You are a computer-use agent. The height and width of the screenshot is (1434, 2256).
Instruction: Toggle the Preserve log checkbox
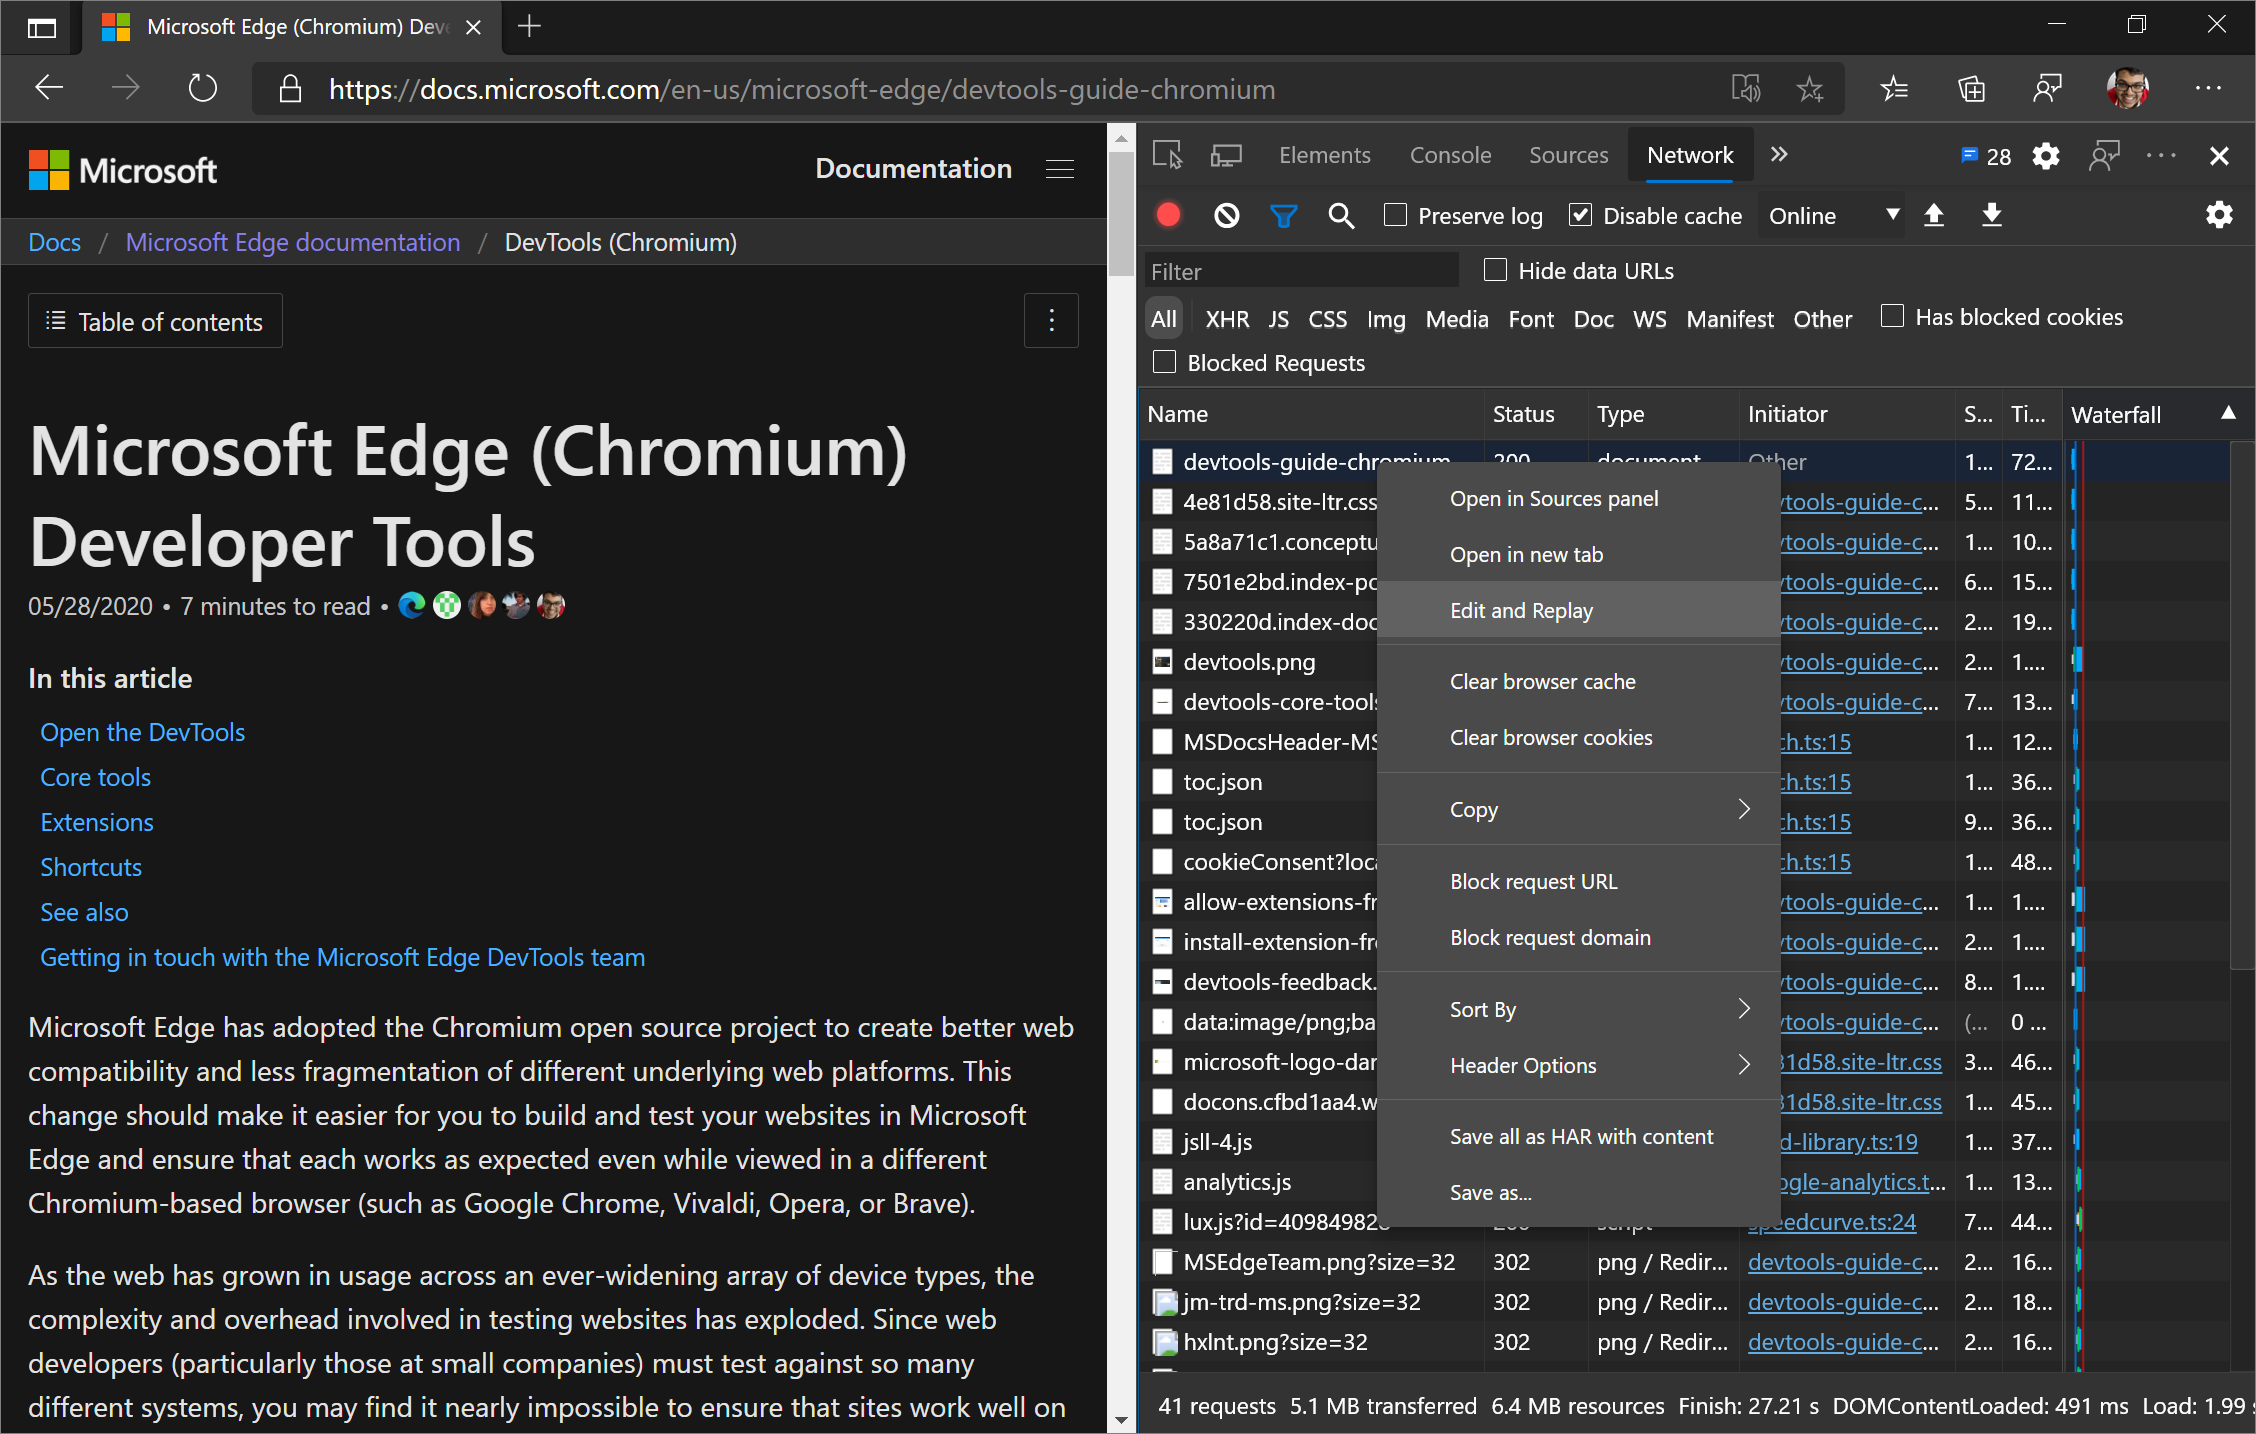click(x=1393, y=215)
